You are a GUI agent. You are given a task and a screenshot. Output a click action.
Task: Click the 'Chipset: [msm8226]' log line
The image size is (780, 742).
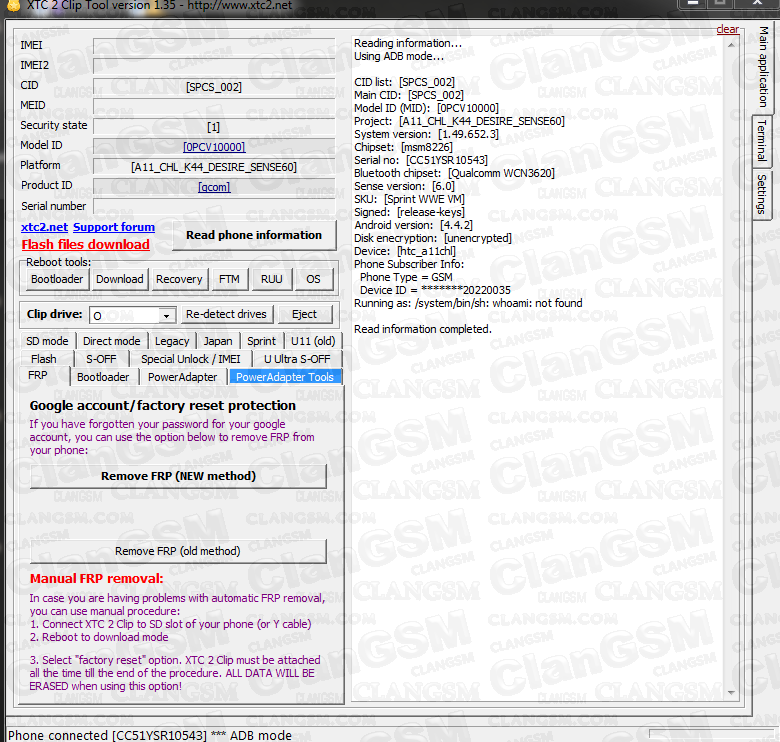point(403,147)
